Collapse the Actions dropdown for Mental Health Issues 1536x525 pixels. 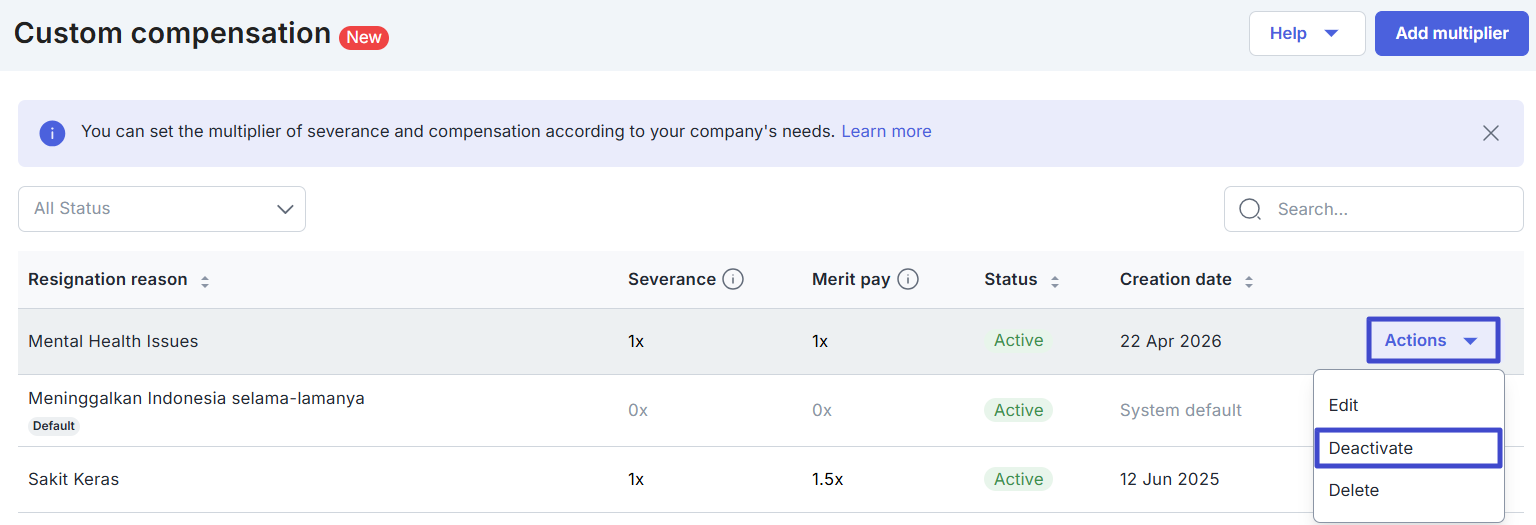pos(1432,341)
